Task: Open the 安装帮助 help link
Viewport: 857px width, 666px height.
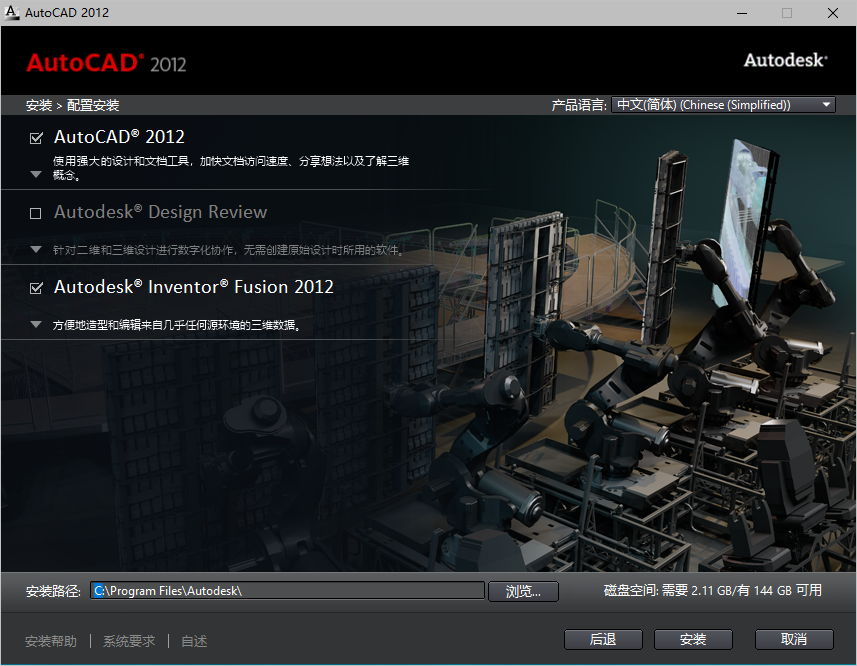Action: click(50, 641)
